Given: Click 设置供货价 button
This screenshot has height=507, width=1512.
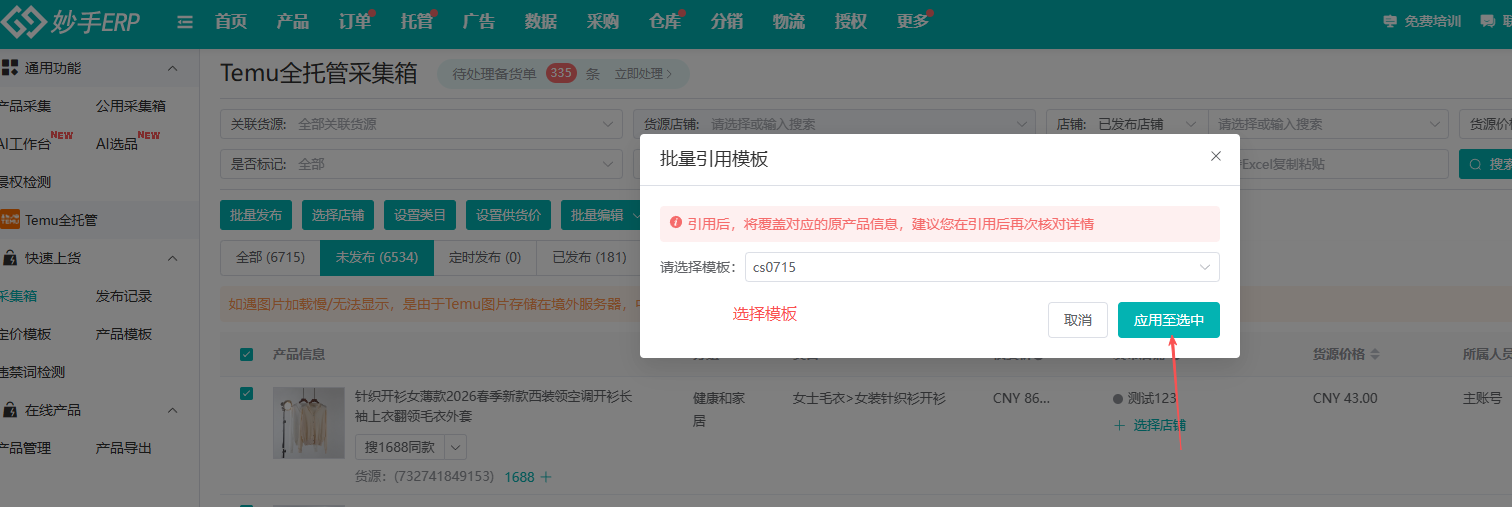Looking at the screenshot, I should point(508,215).
